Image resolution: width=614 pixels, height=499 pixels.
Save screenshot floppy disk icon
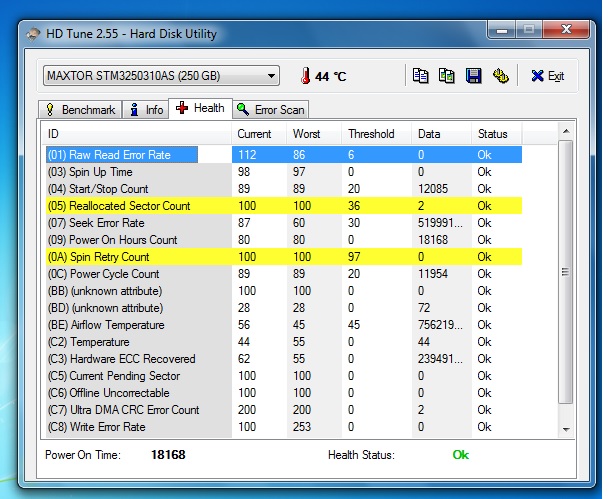473,76
